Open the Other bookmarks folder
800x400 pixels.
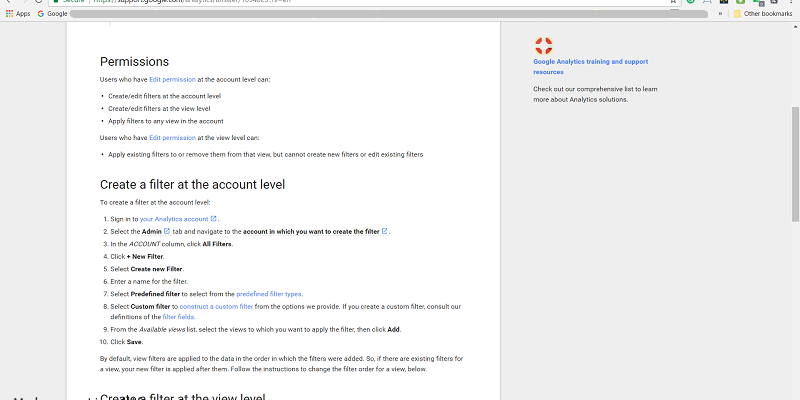[x=763, y=14]
